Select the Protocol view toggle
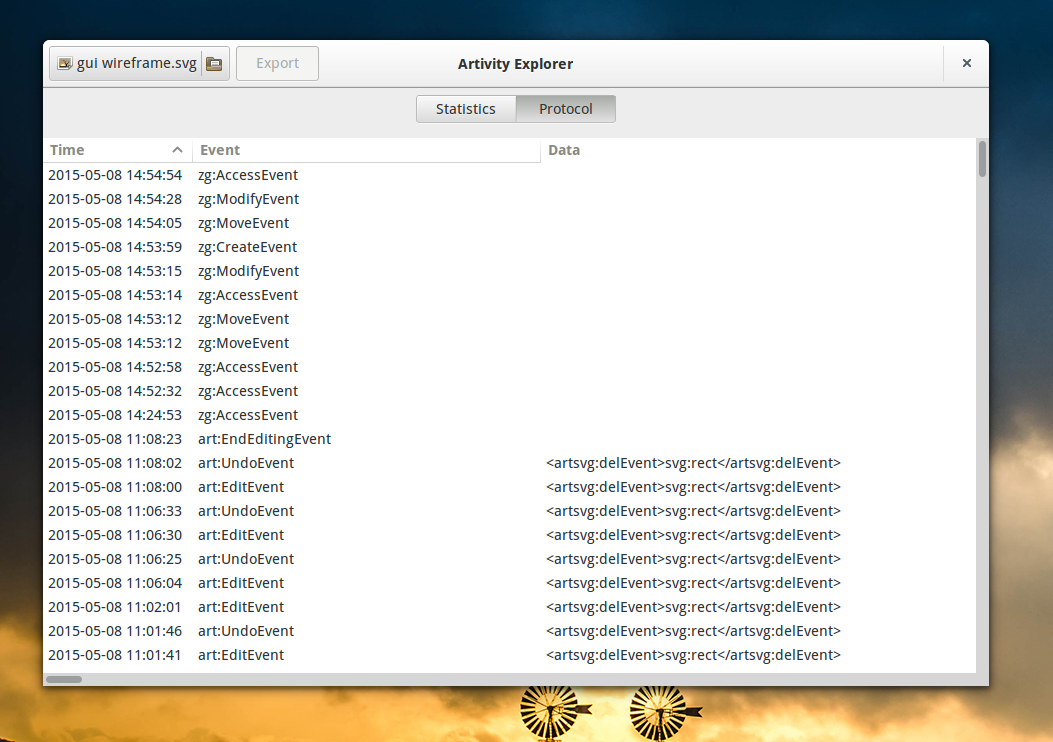 pos(565,109)
